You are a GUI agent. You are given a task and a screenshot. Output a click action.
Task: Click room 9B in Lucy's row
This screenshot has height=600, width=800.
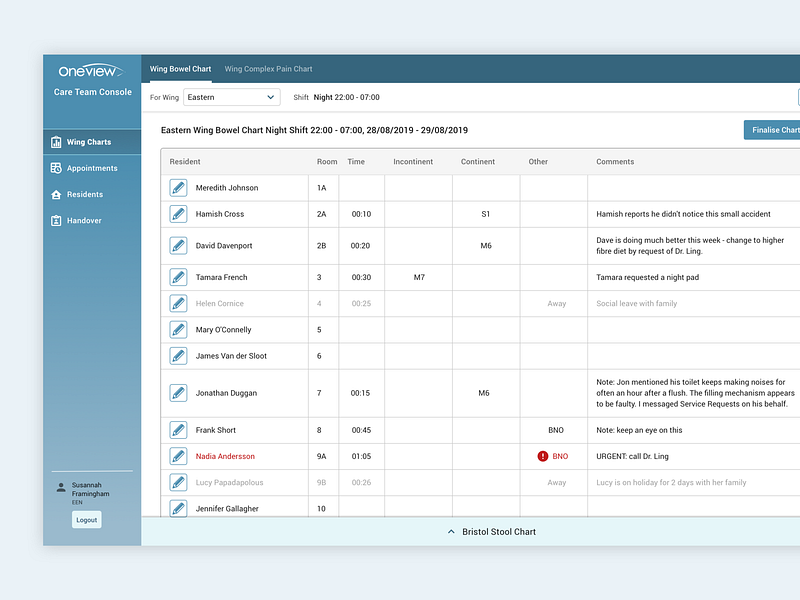pos(321,482)
